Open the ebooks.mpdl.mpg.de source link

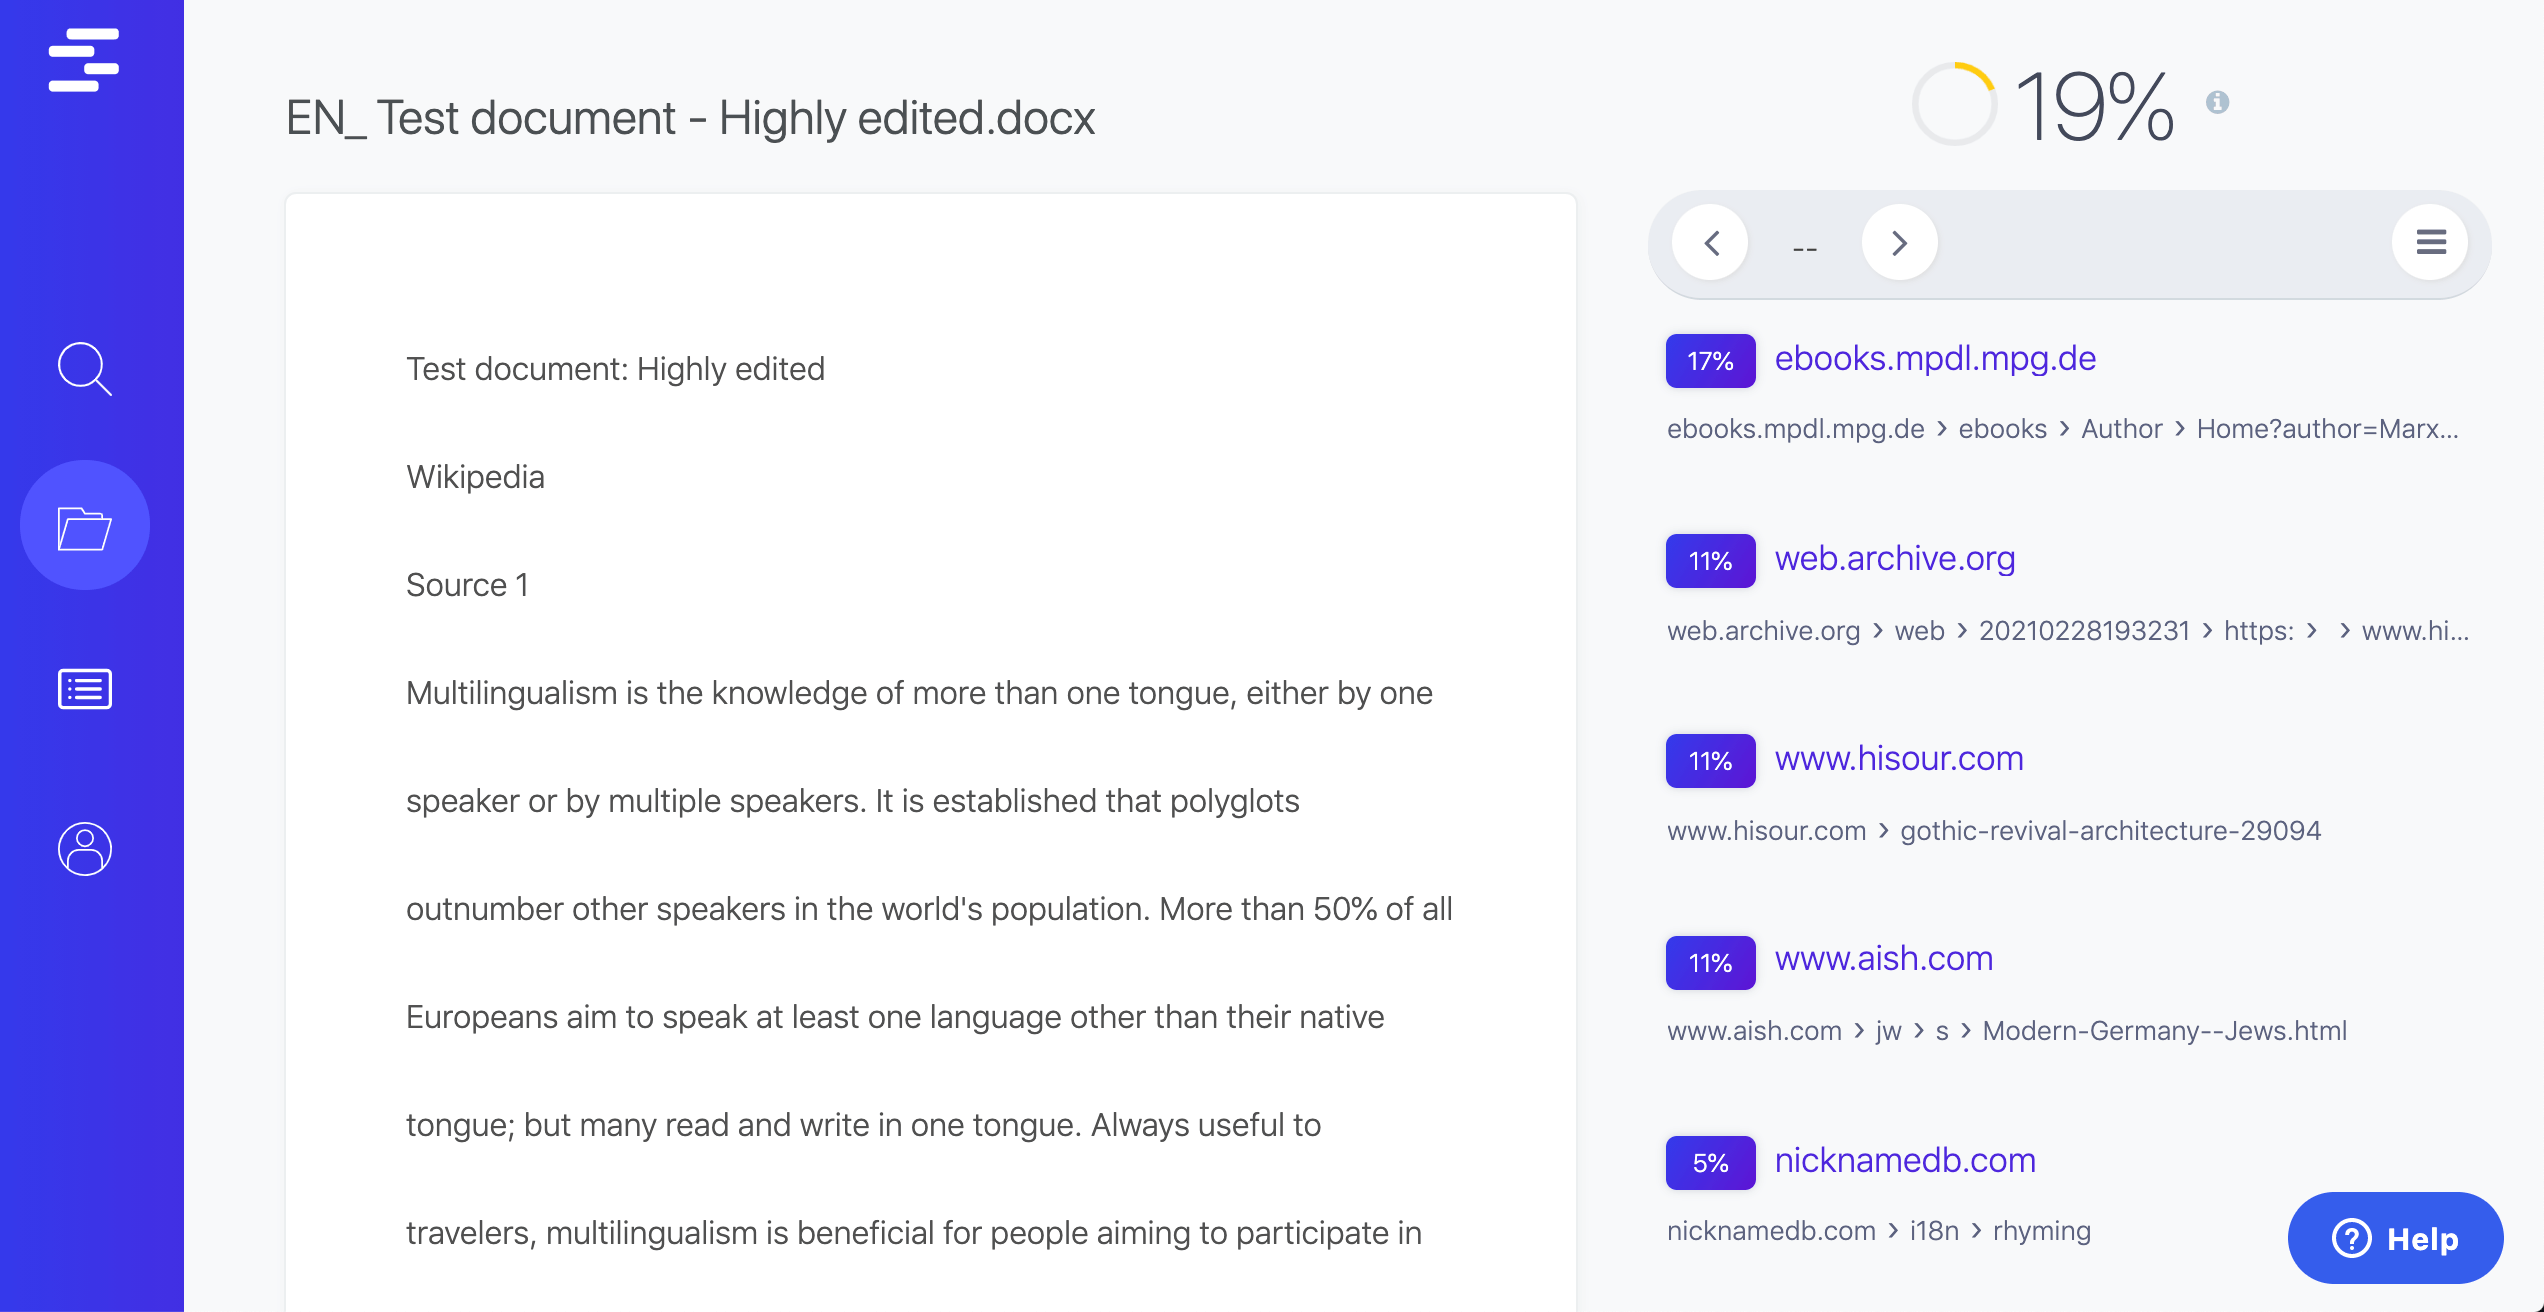1935,359
